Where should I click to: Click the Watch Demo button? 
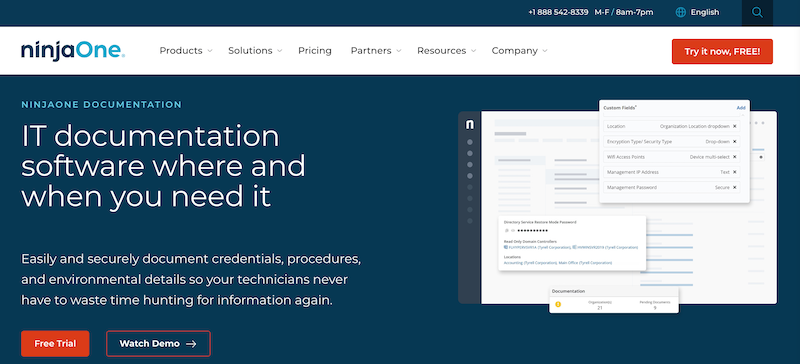tap(158, 344)
